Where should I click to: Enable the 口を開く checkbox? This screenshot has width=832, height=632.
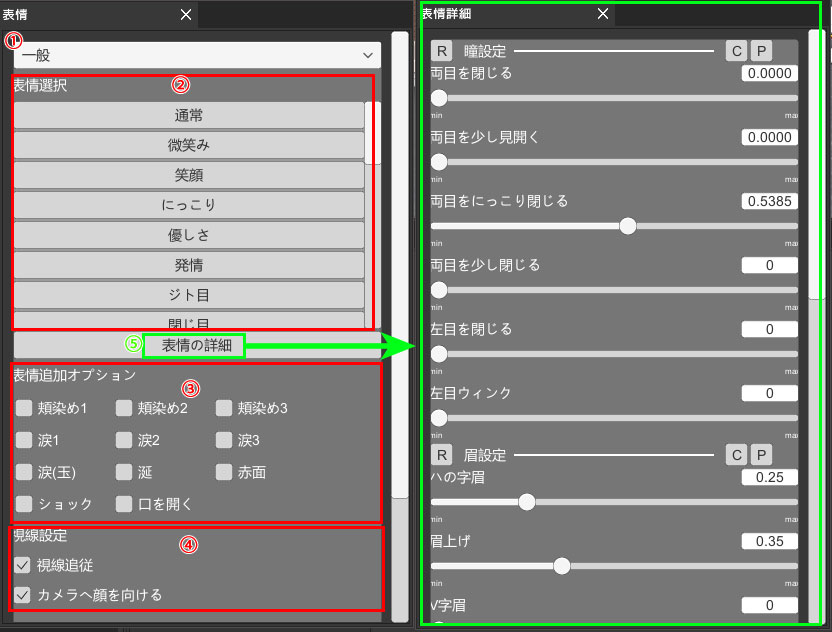tap(123, 504)
